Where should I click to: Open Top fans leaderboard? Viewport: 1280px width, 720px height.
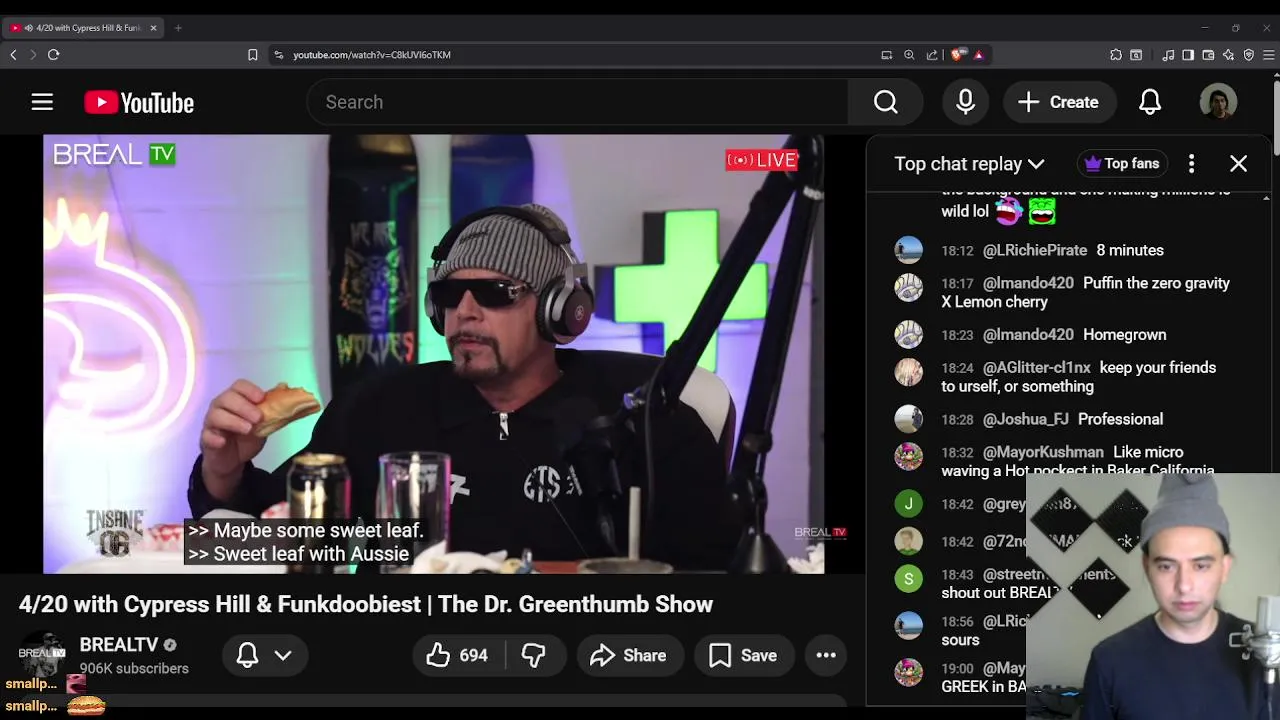tap(1121, 163)
